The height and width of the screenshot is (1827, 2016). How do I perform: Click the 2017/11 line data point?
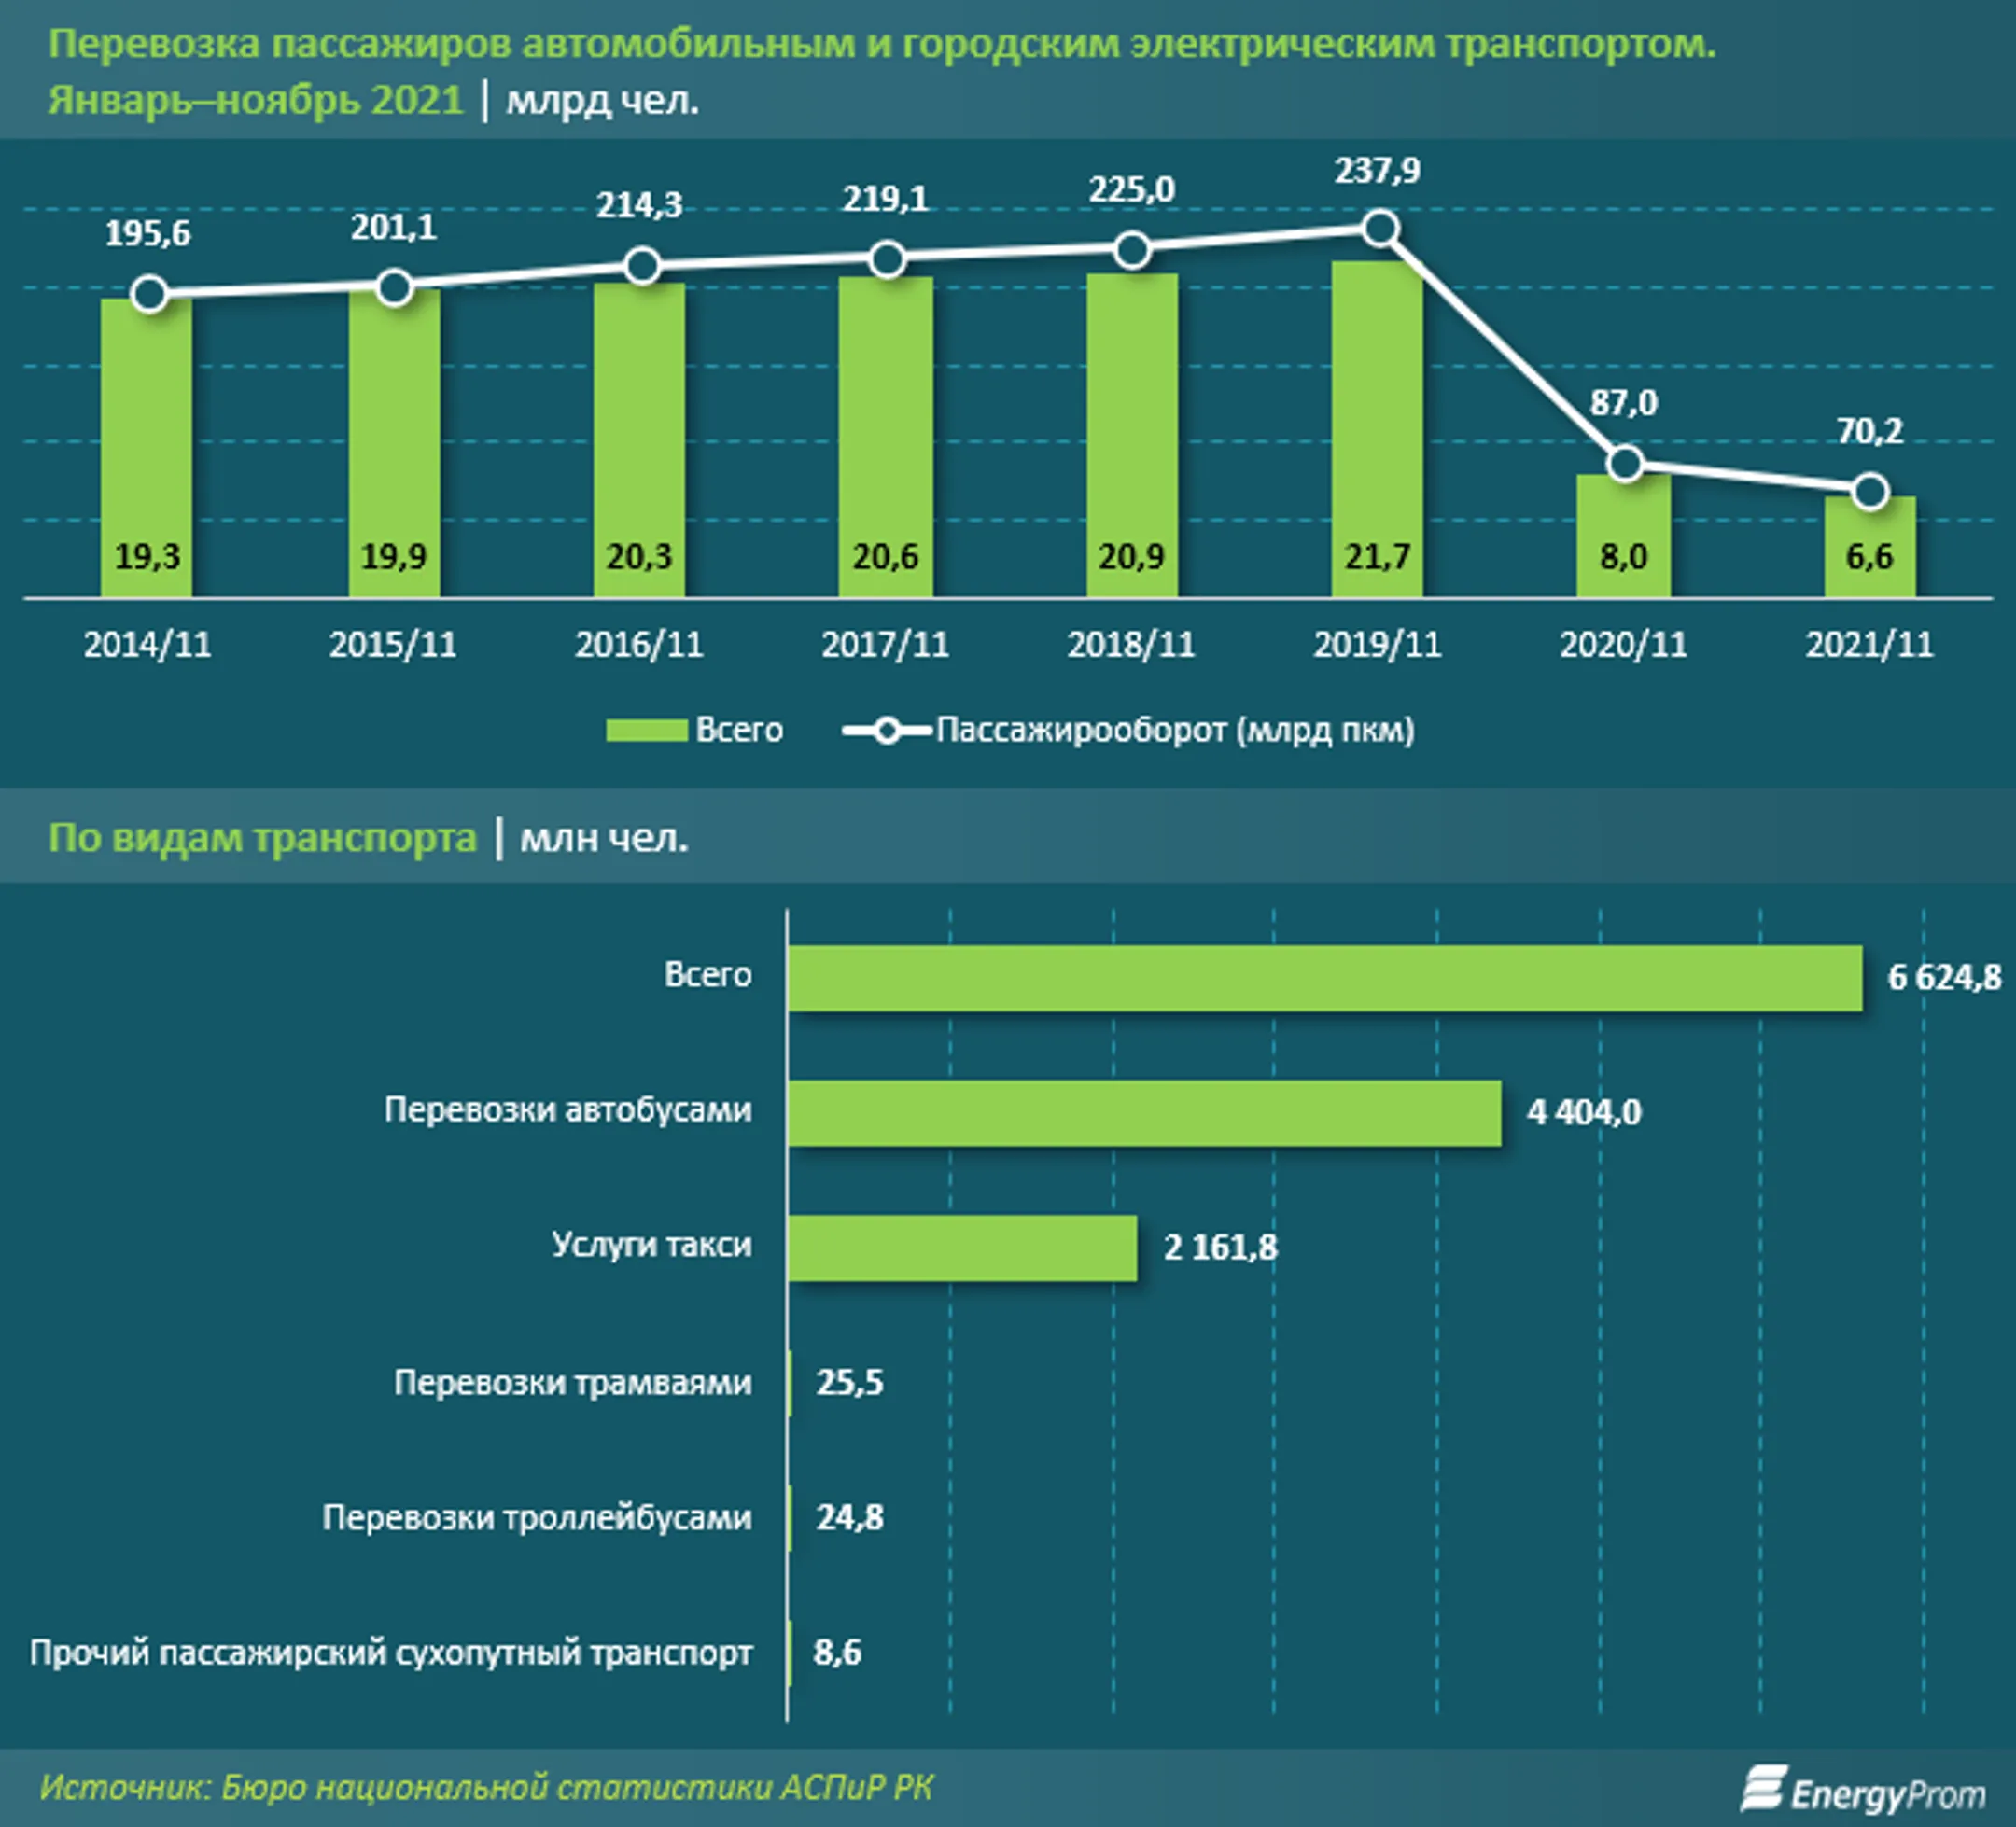point(887,260)
